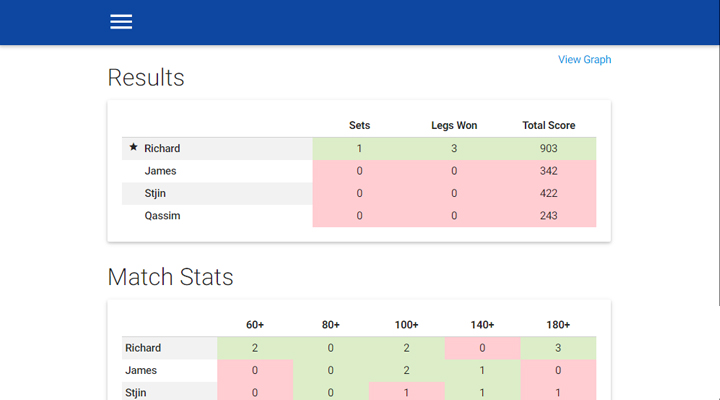720x400 pixels.
Task: Click the page's vertical scrollbar
Action: [717, 175]
